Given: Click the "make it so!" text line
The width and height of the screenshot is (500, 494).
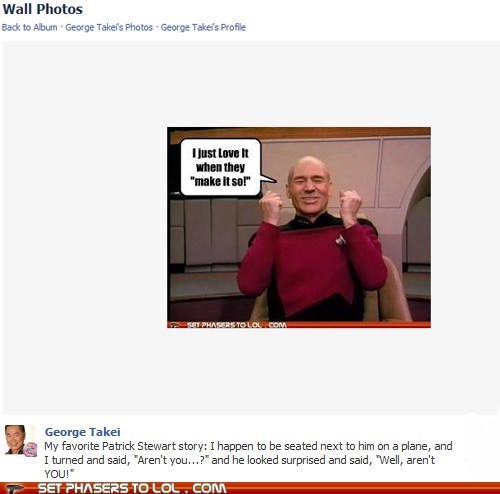Looking at the screenshot, I should 220,182.
